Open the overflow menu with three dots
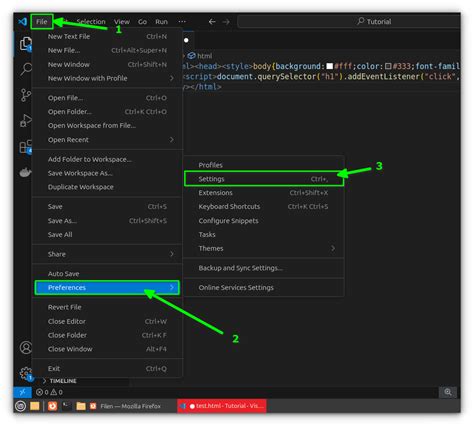The image size is (474, 427). click(182, 22)
